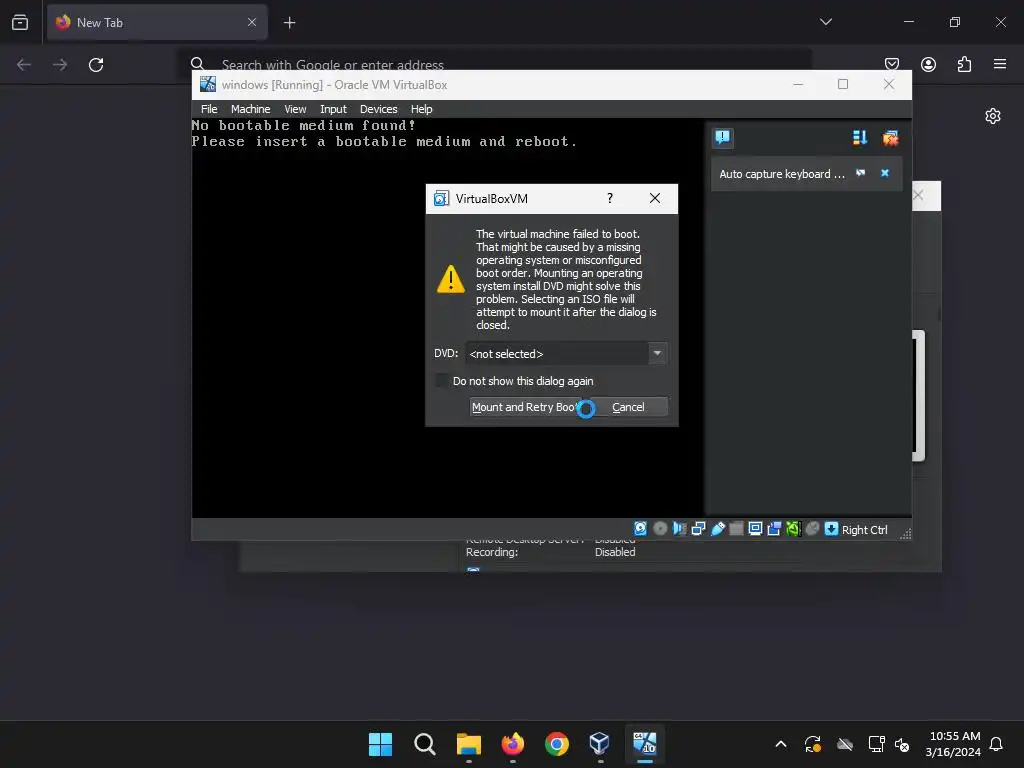Click the gray mouse integration icon
This screenshot has width=1024, height=768.
point(812,529)
